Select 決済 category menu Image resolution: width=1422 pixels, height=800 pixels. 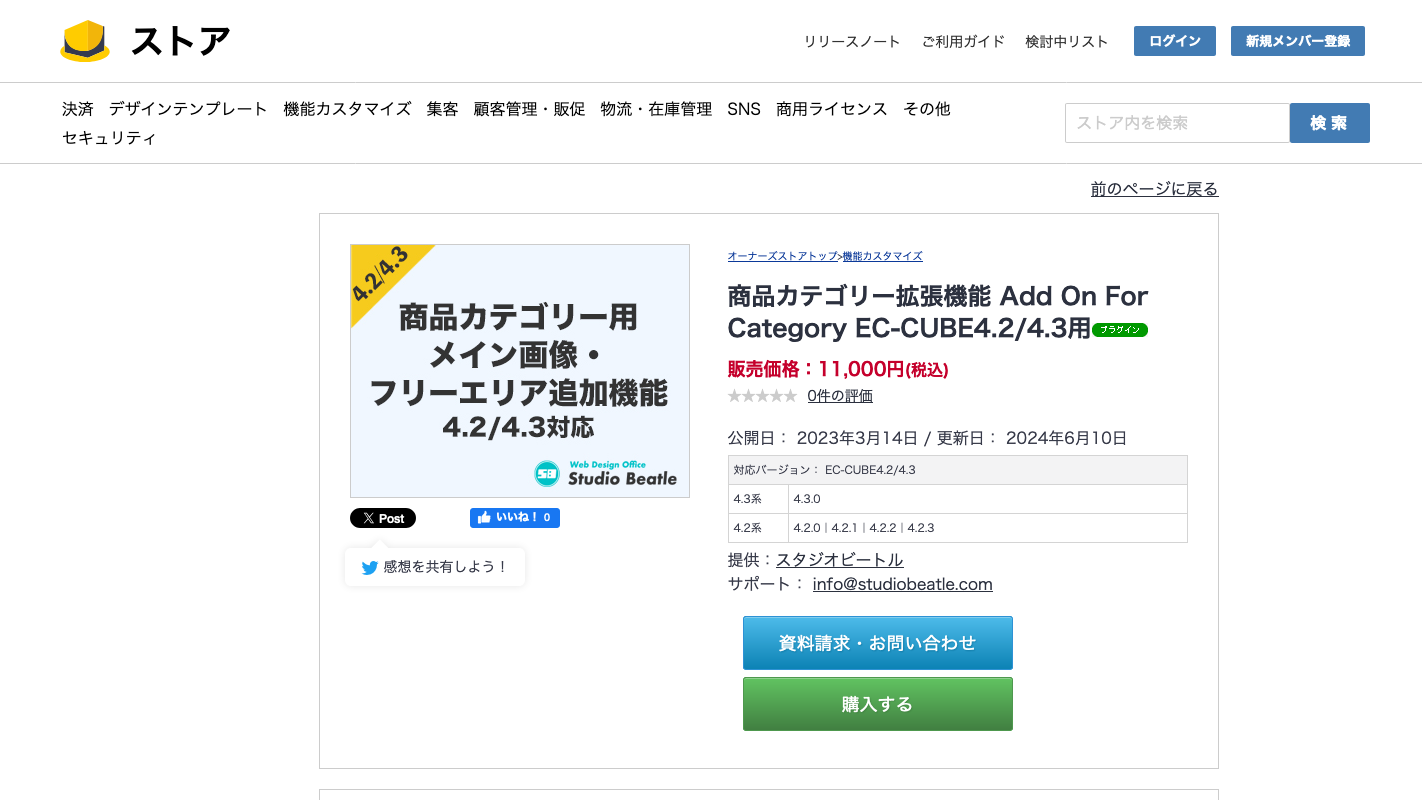pos(78,109)
